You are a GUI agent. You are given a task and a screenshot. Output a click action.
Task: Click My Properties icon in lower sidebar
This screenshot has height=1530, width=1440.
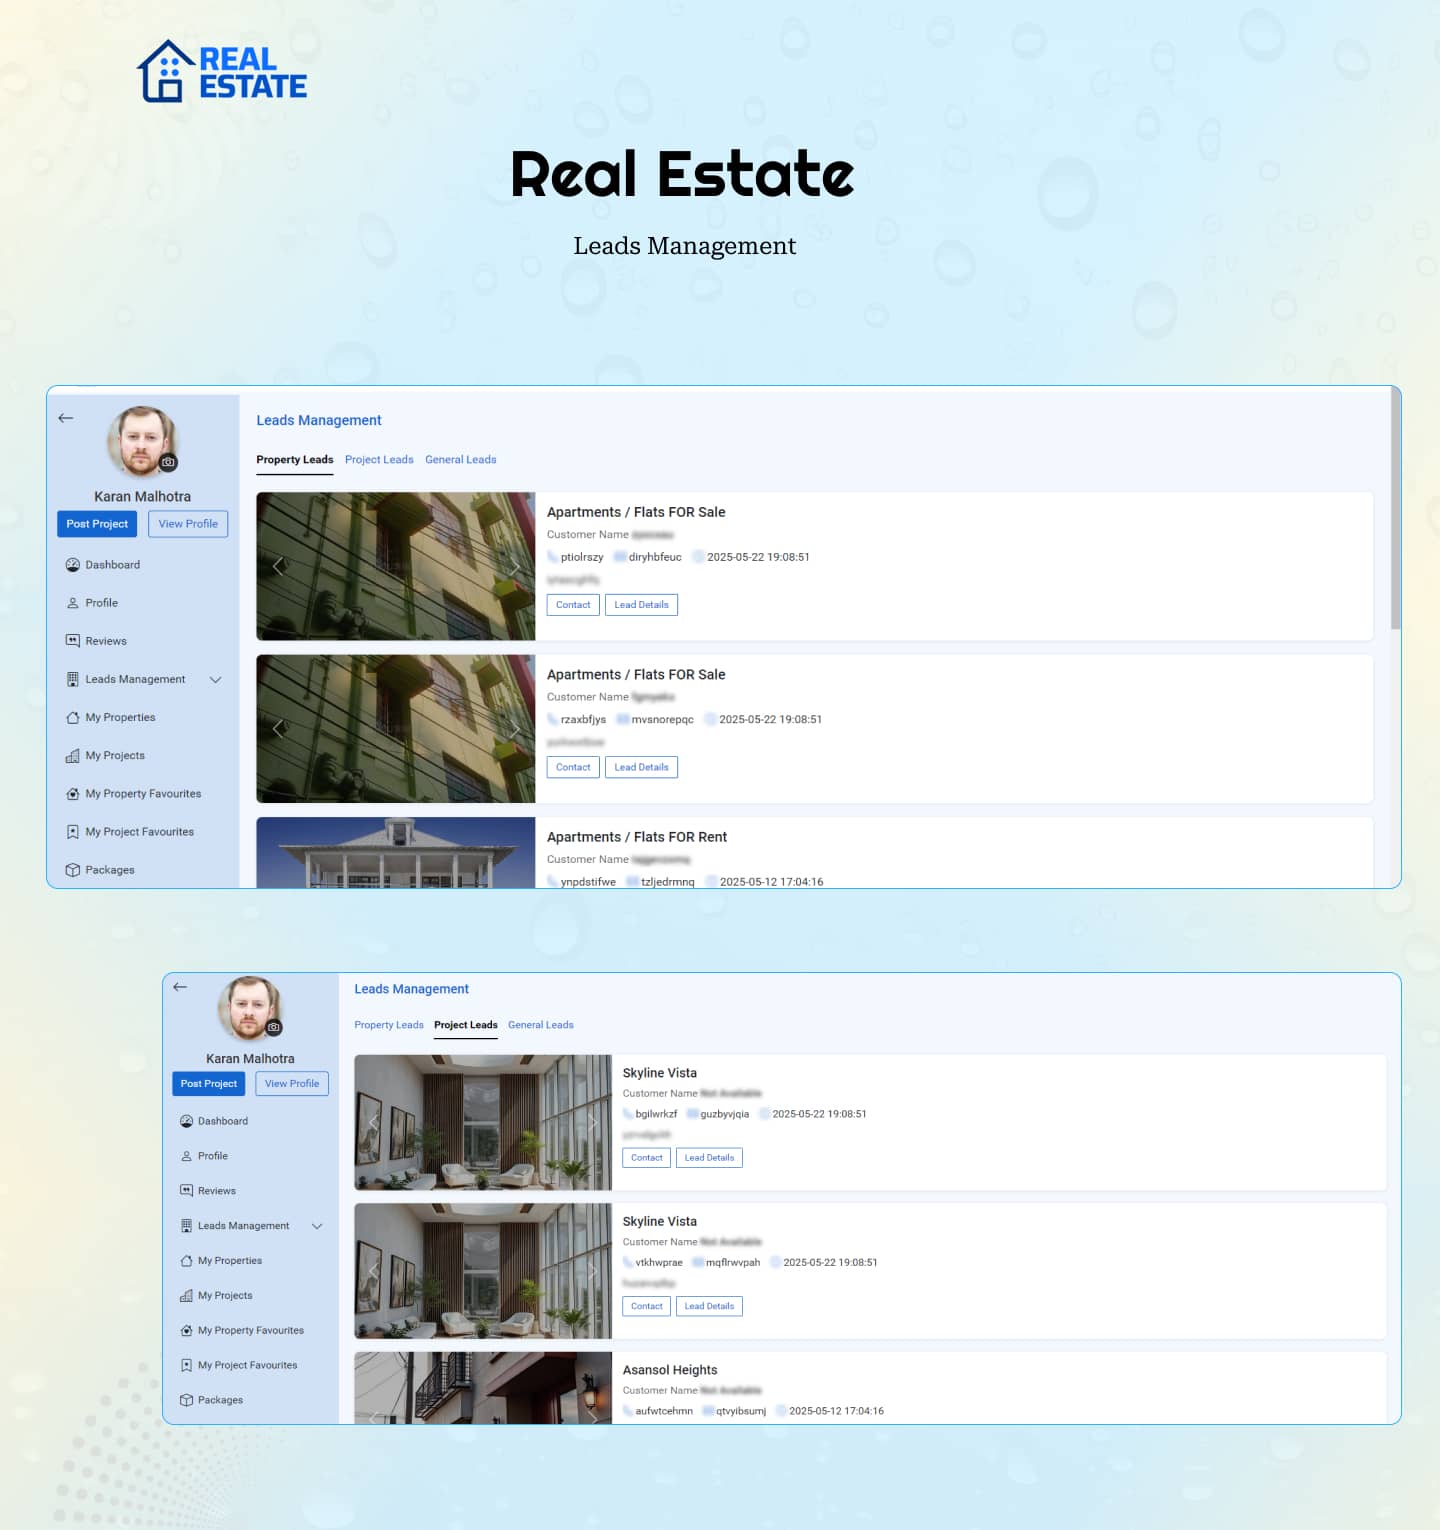186,1261
